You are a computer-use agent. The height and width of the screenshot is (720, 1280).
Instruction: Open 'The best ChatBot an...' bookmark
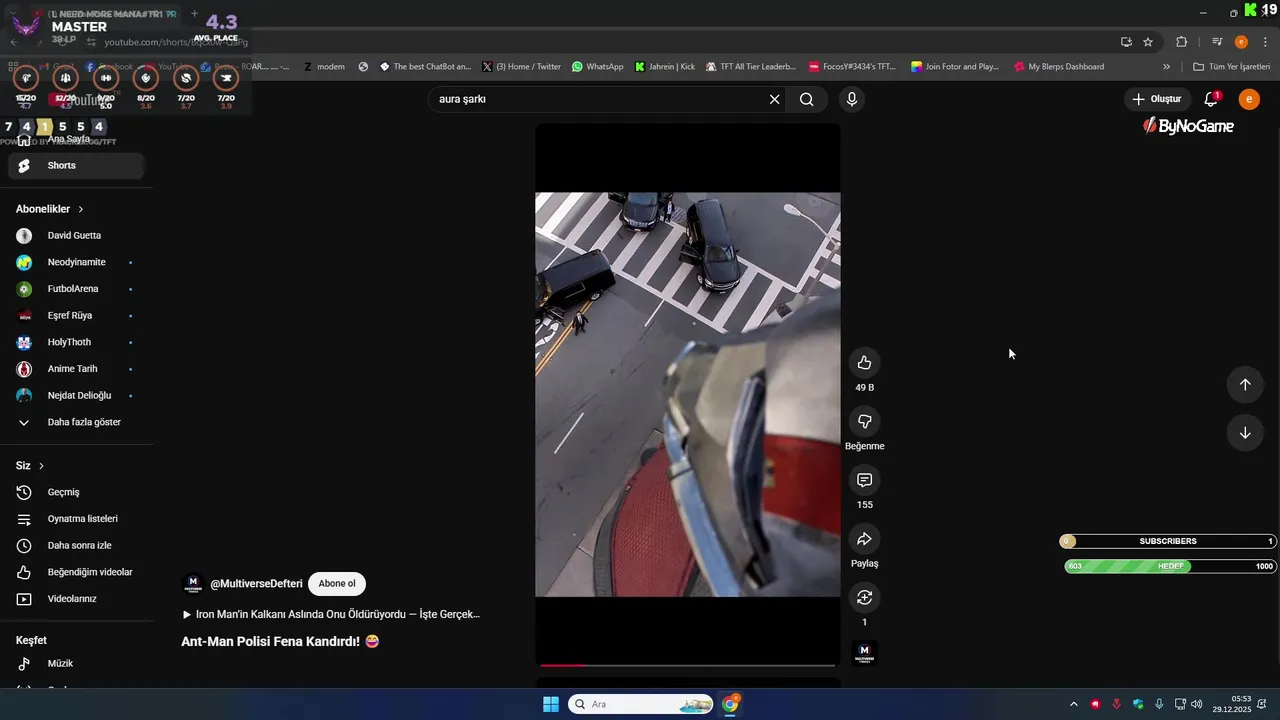click(425, 67)
